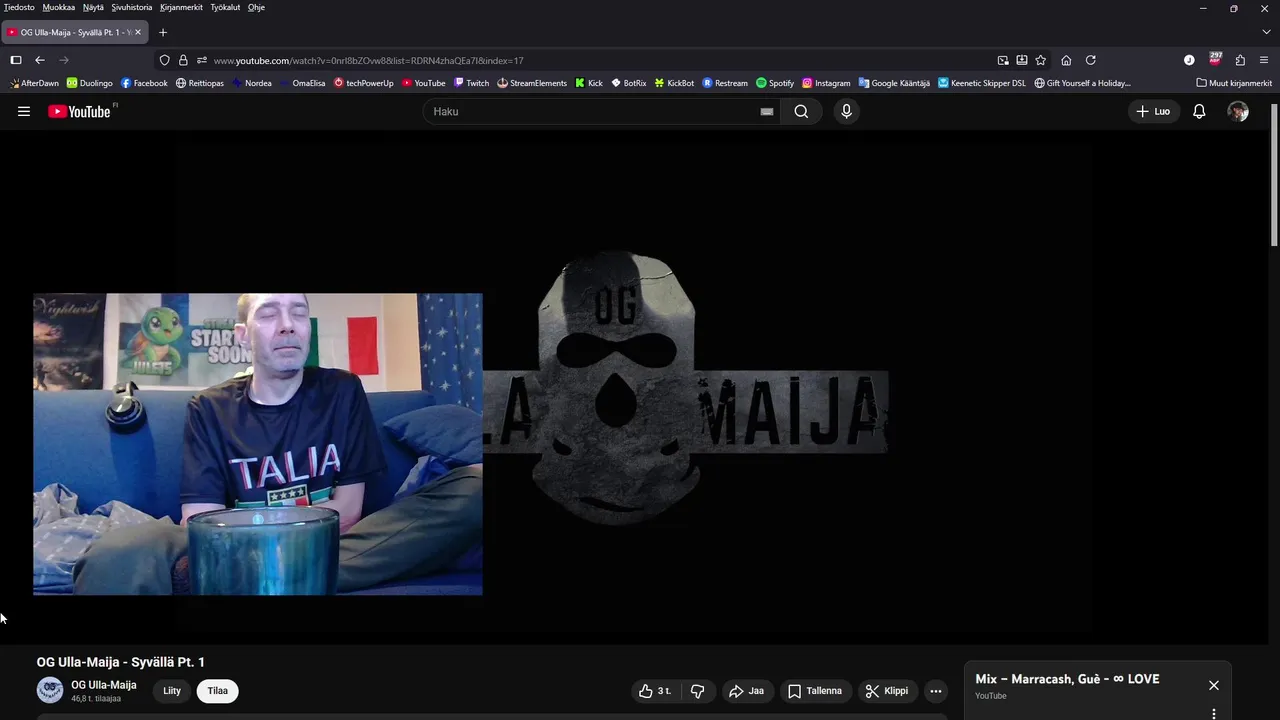
Task: Open the Työkalut menu
Action: [225, 7]
